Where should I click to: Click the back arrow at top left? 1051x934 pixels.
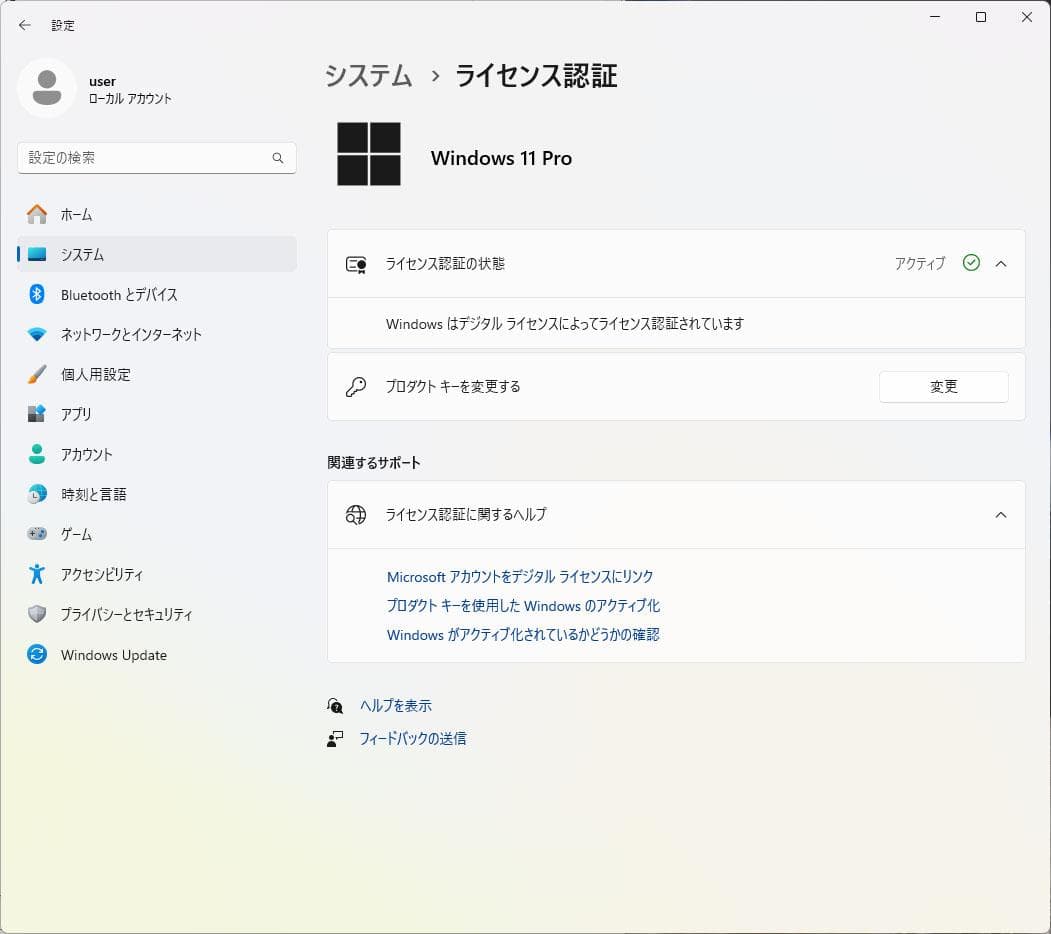24,25
